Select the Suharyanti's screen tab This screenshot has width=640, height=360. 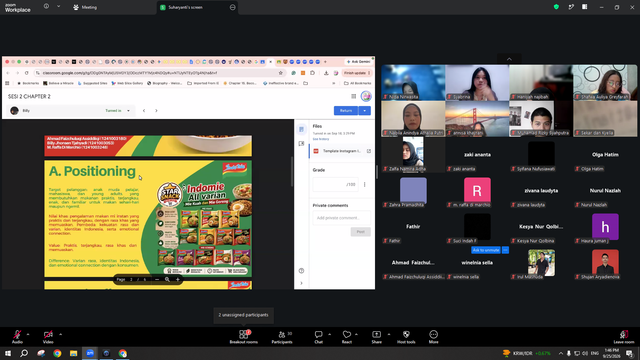point(198,7)
